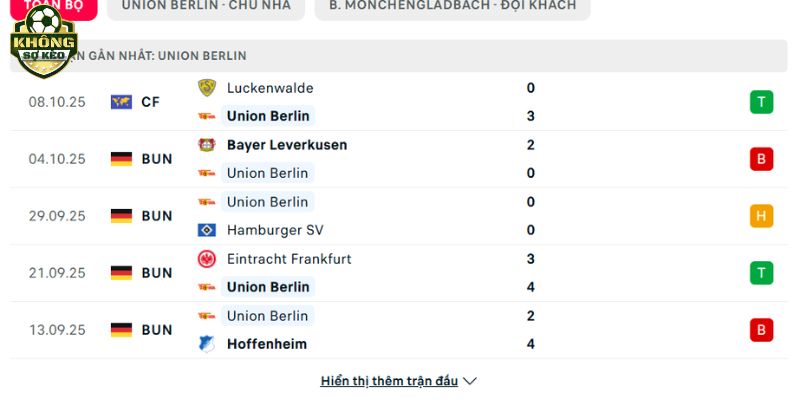Click the green T badge for 08.10.25 match
The height and width of the screenshot is (400, 800).
click(x=761, y=102)
